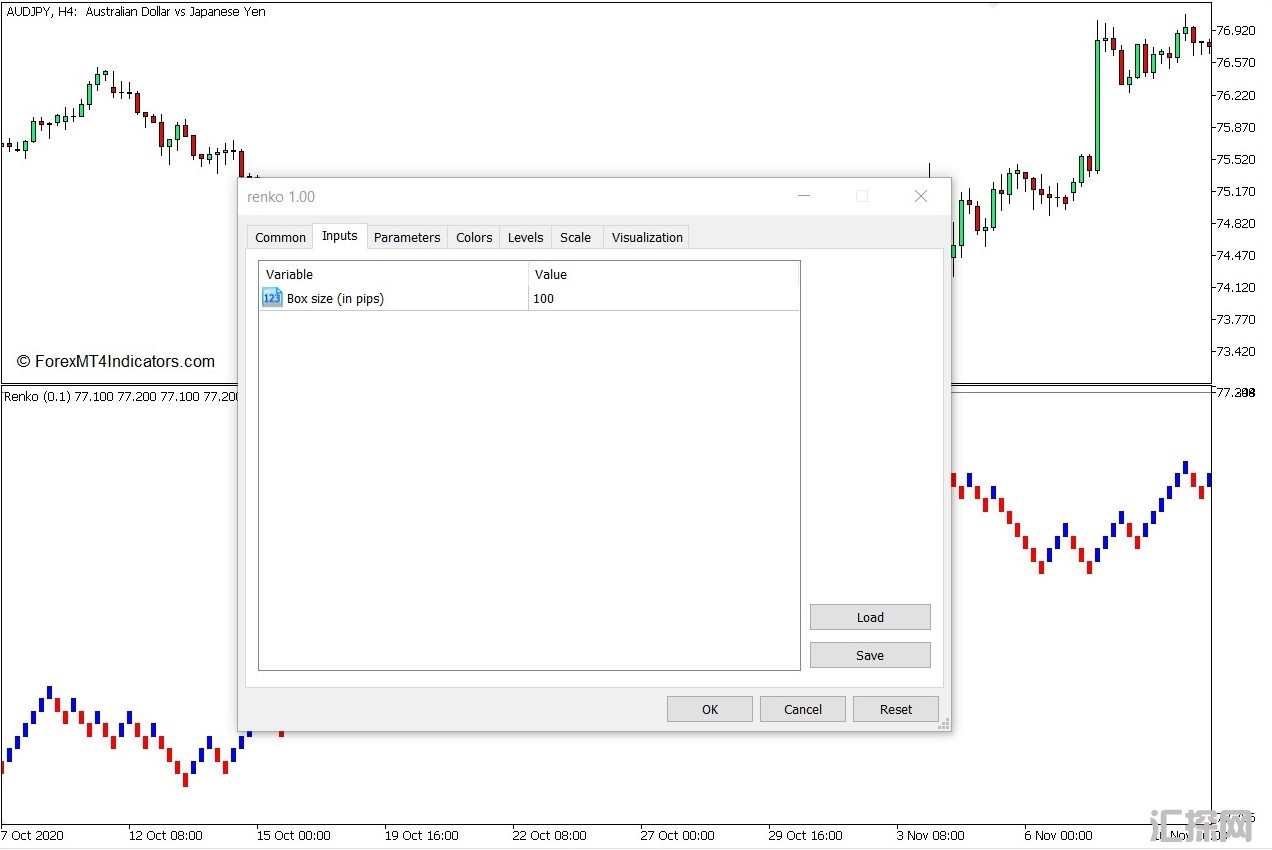Select the Inputs tab
Screen dimensions: 1272x850
340,236
